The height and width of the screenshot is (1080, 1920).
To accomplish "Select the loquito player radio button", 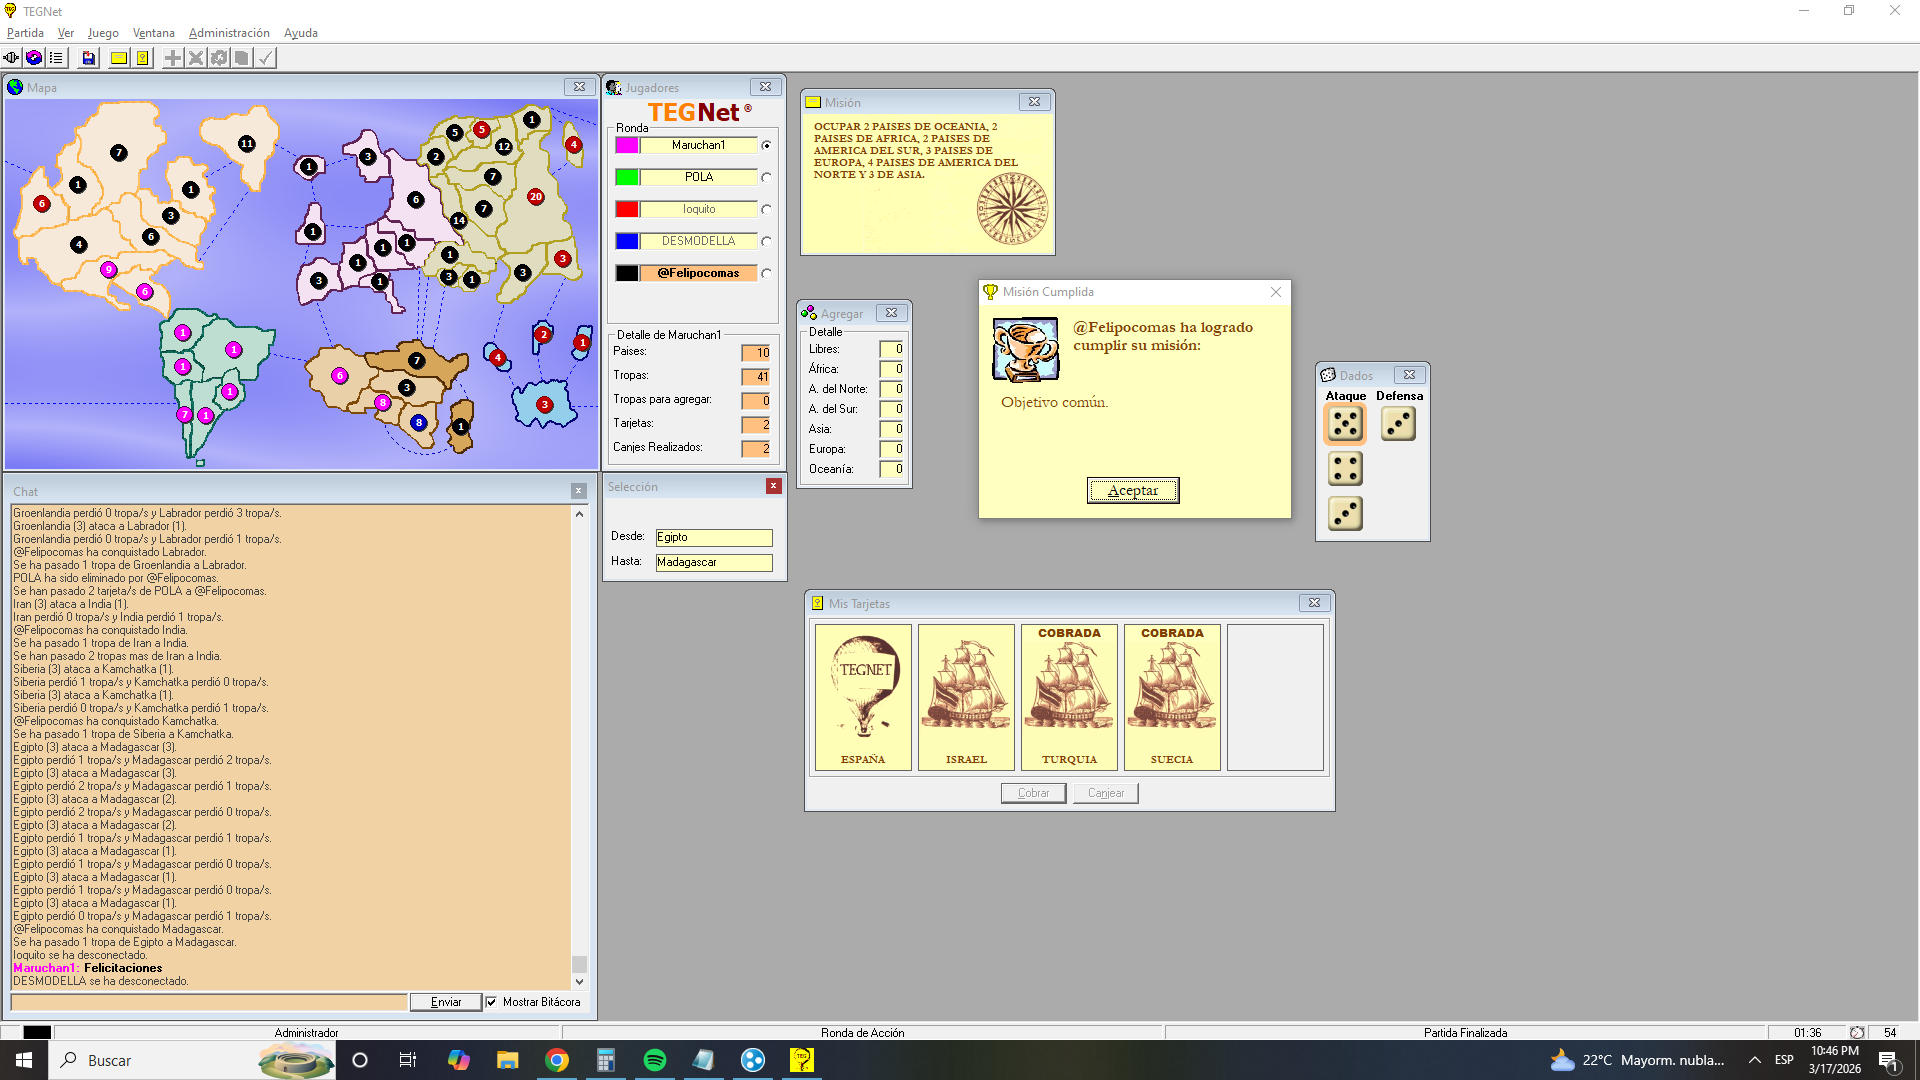I will 766,210.
